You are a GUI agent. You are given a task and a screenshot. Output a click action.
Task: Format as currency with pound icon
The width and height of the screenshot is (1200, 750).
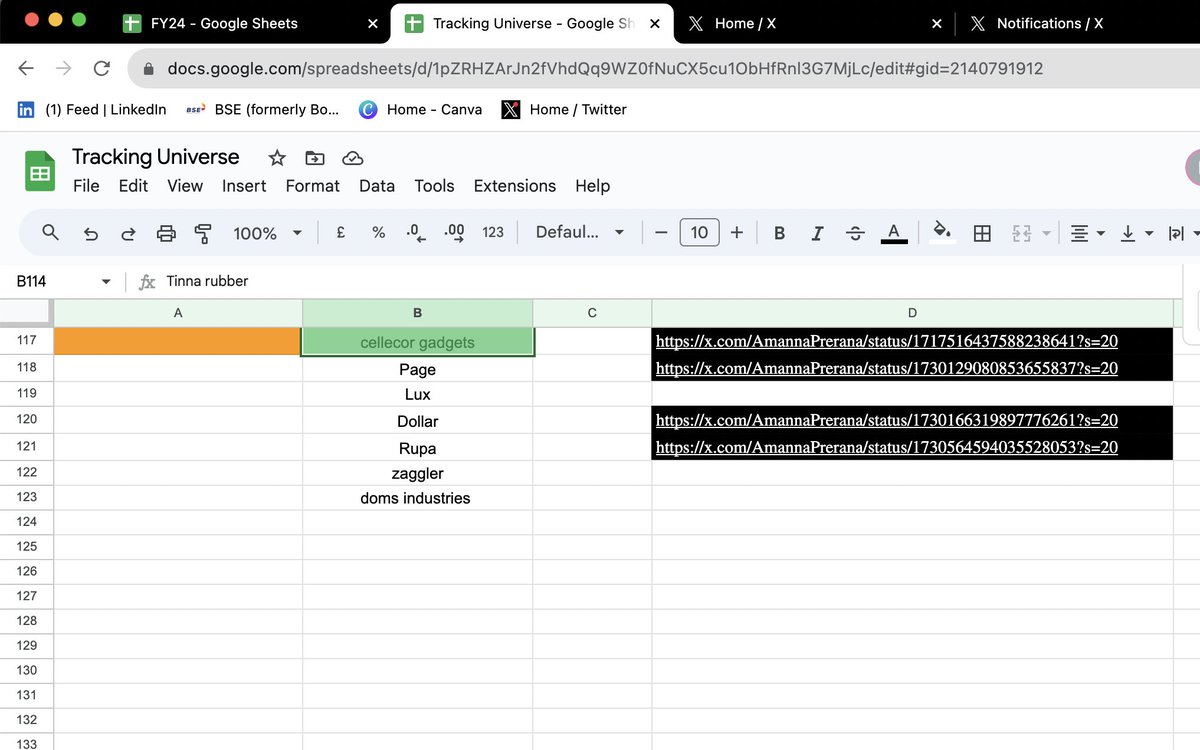click(341, 232)
